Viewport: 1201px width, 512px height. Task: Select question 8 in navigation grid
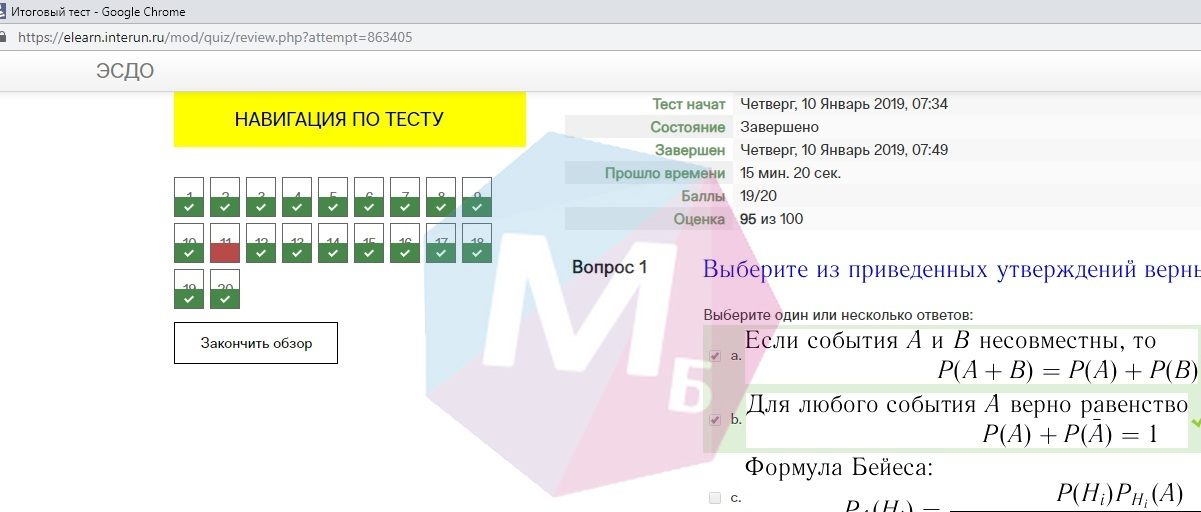click(x=441, y=197)
